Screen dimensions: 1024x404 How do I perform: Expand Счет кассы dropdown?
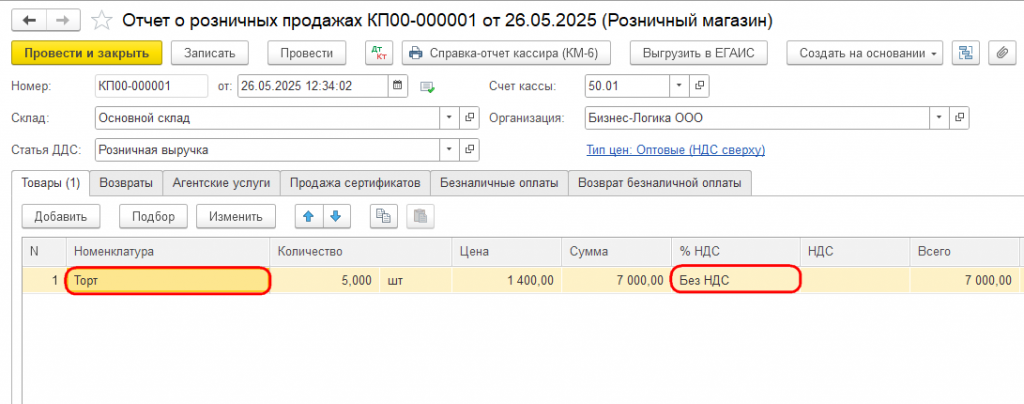pos(679,85)
